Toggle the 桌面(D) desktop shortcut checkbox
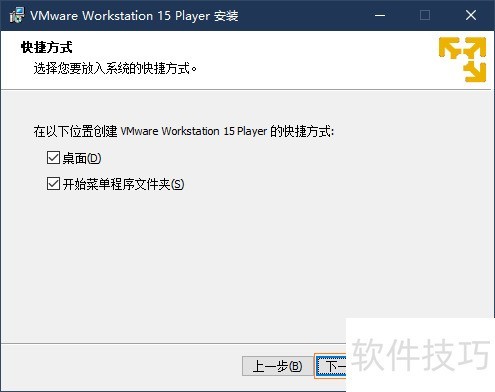This screenshot has height=392, width=495. (x=53, y=158)
